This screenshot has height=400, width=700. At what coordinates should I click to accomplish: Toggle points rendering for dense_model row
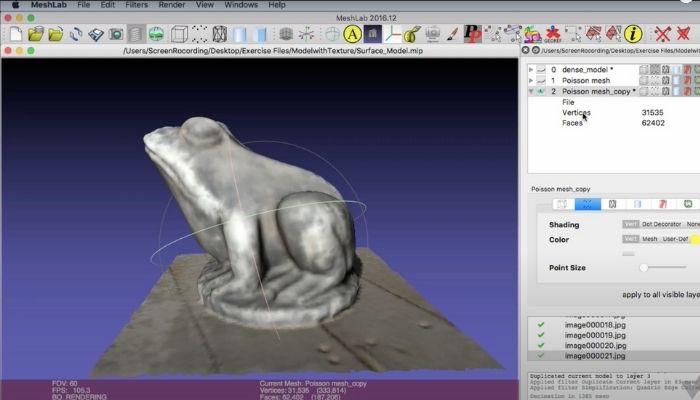pyautogui.click(x=655, y=70)
